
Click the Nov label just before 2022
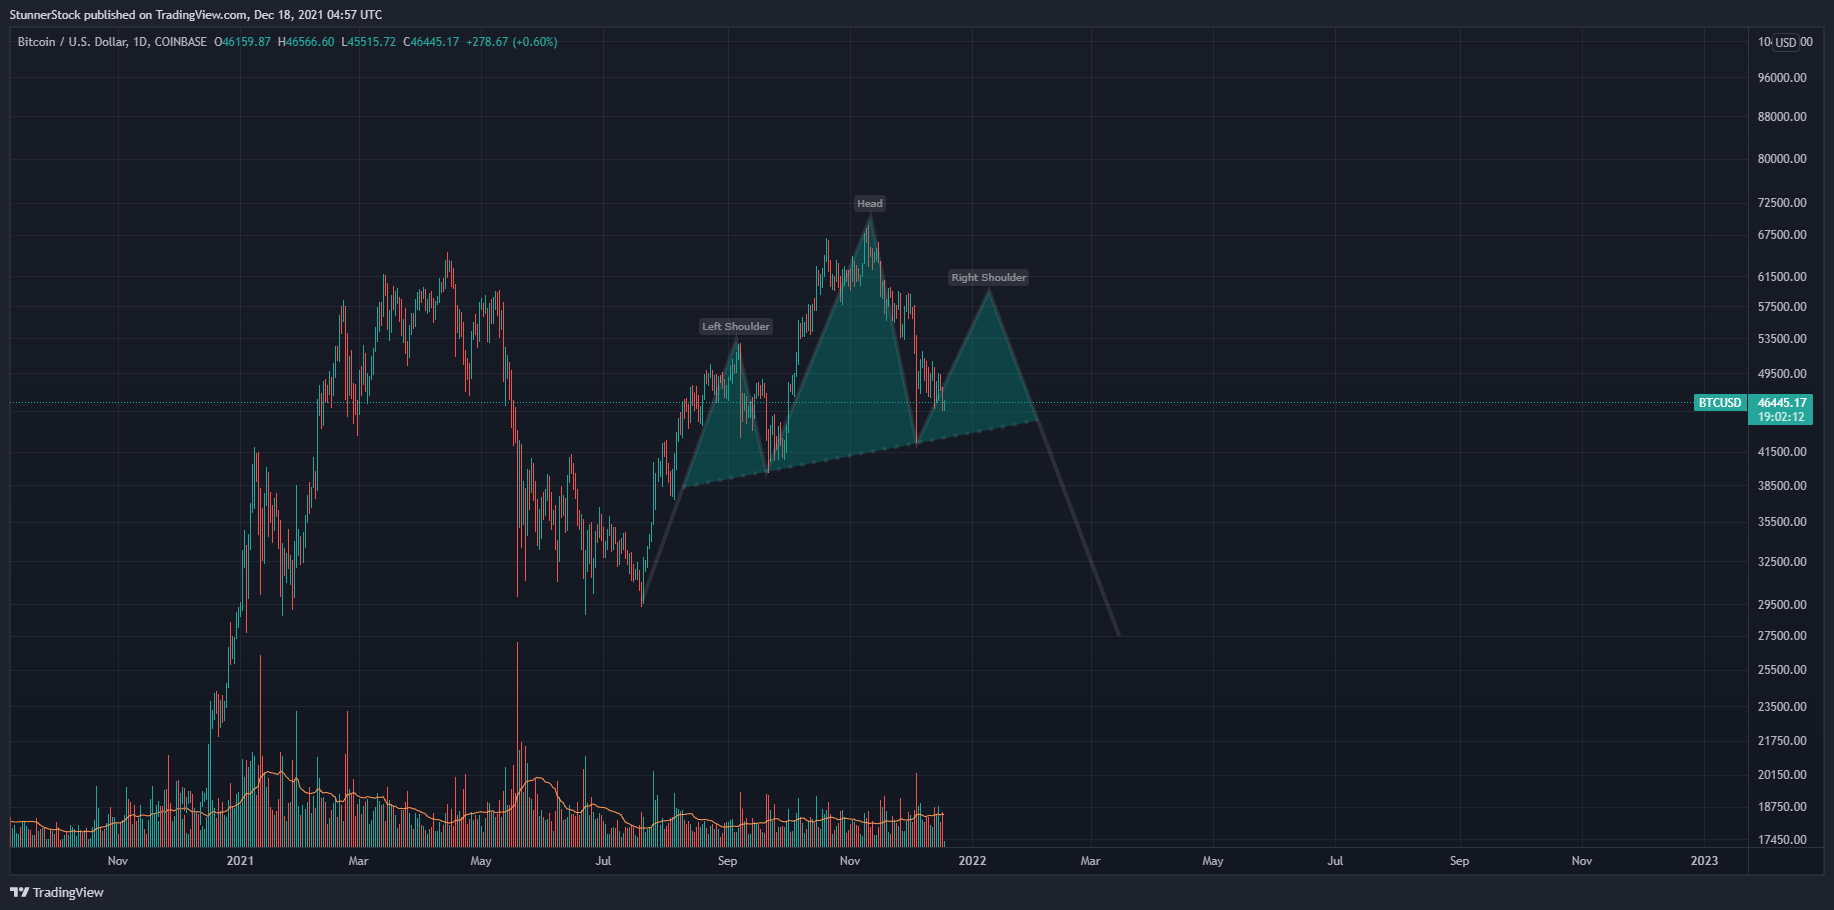pos(850,861)
